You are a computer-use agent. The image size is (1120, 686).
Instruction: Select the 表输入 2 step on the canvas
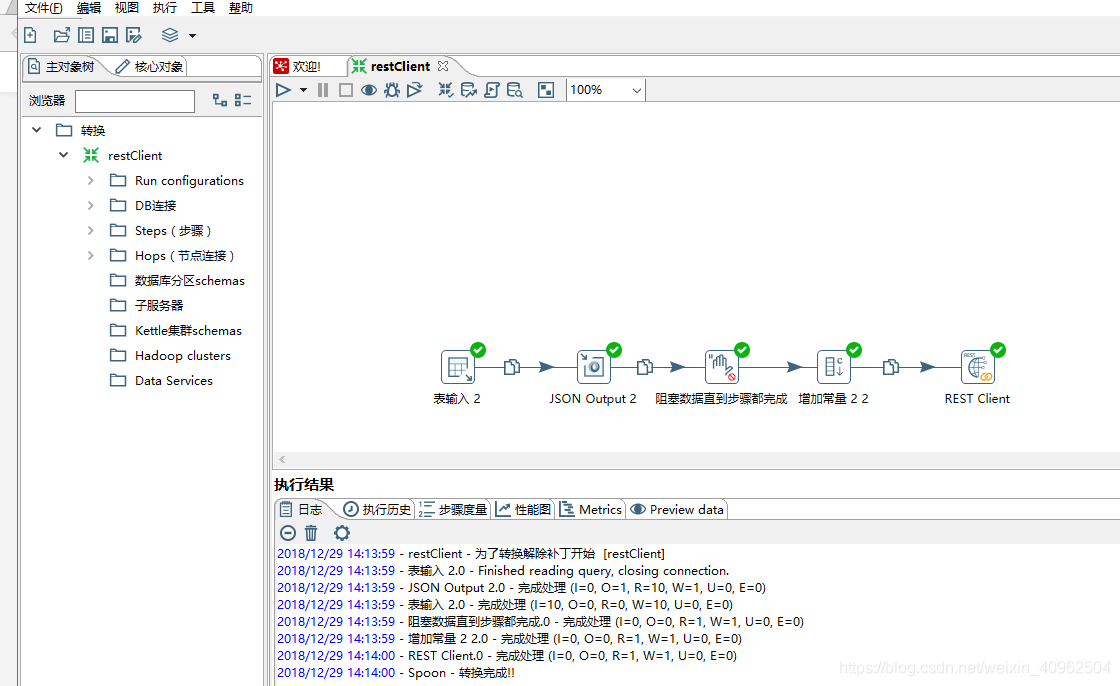pos(456,366)
